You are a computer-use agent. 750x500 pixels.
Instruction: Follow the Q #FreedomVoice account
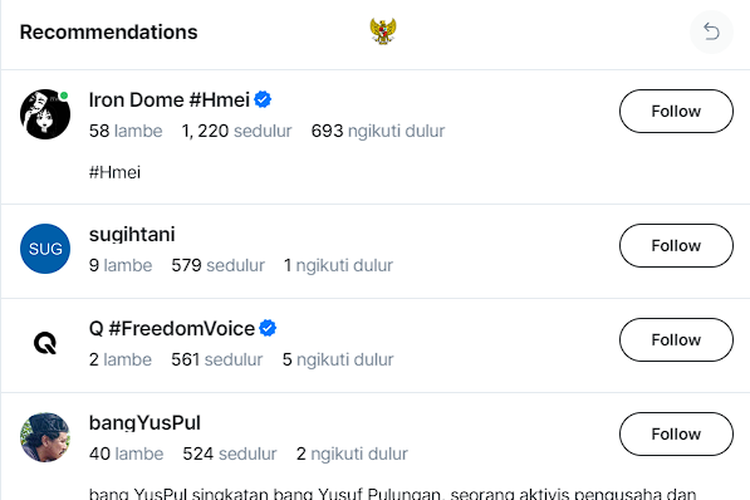[x=676, y=339]
